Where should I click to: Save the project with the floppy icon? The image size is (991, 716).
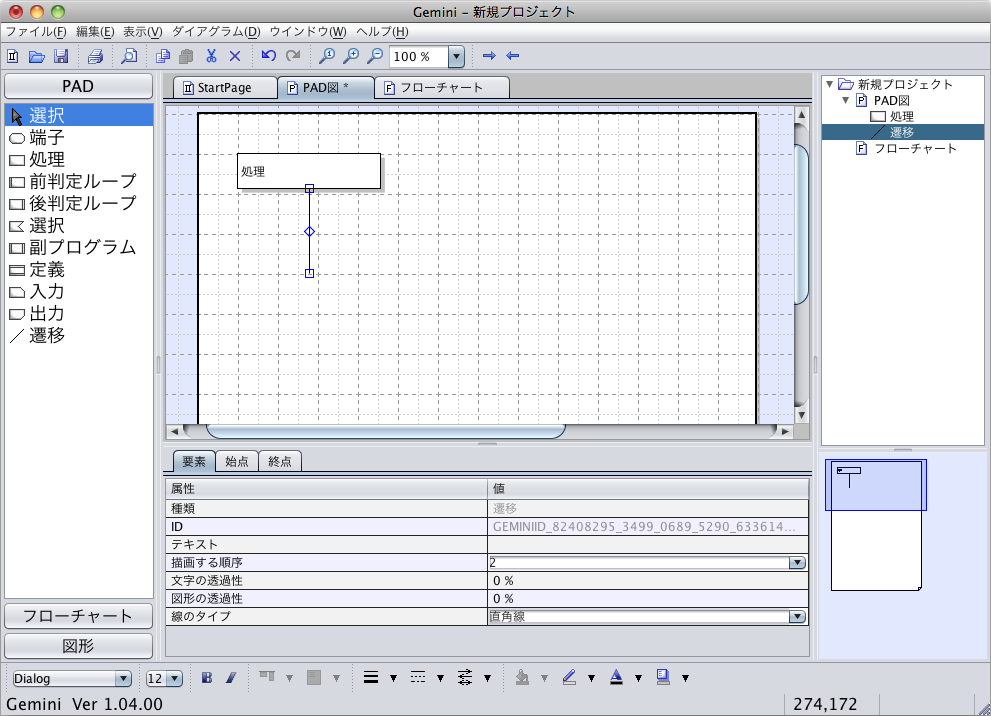coord(61,56)
